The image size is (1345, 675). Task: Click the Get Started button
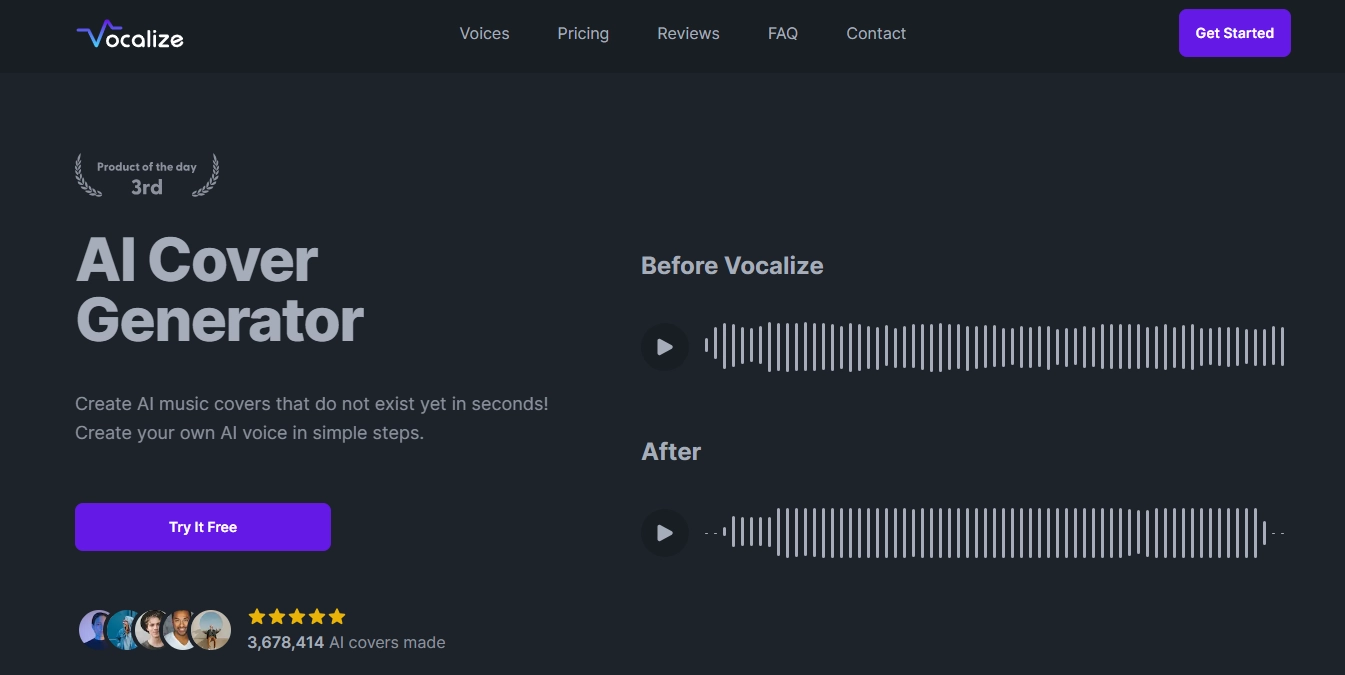point(1234,32)
